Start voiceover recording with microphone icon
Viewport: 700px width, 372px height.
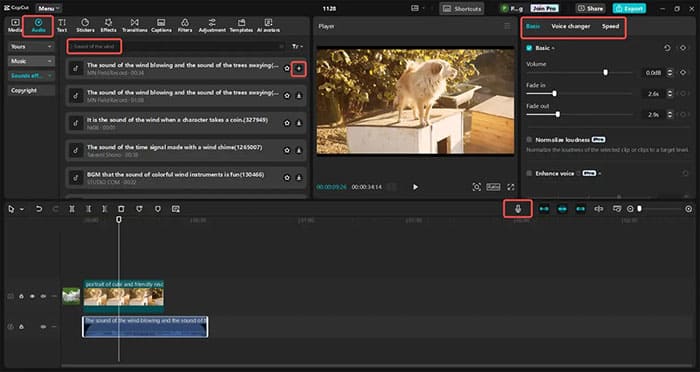pos(518,209)
